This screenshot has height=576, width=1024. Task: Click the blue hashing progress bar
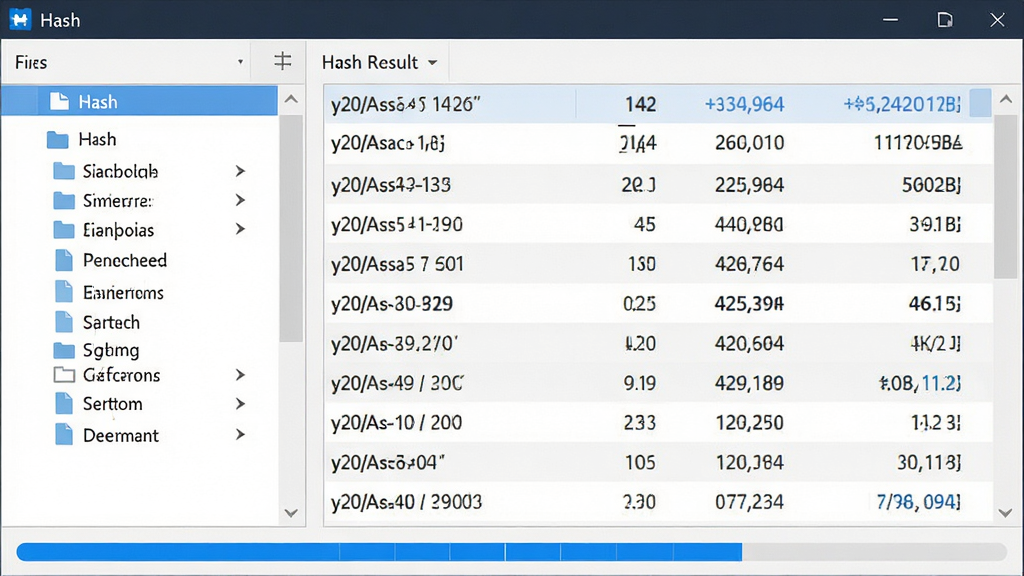379,552
